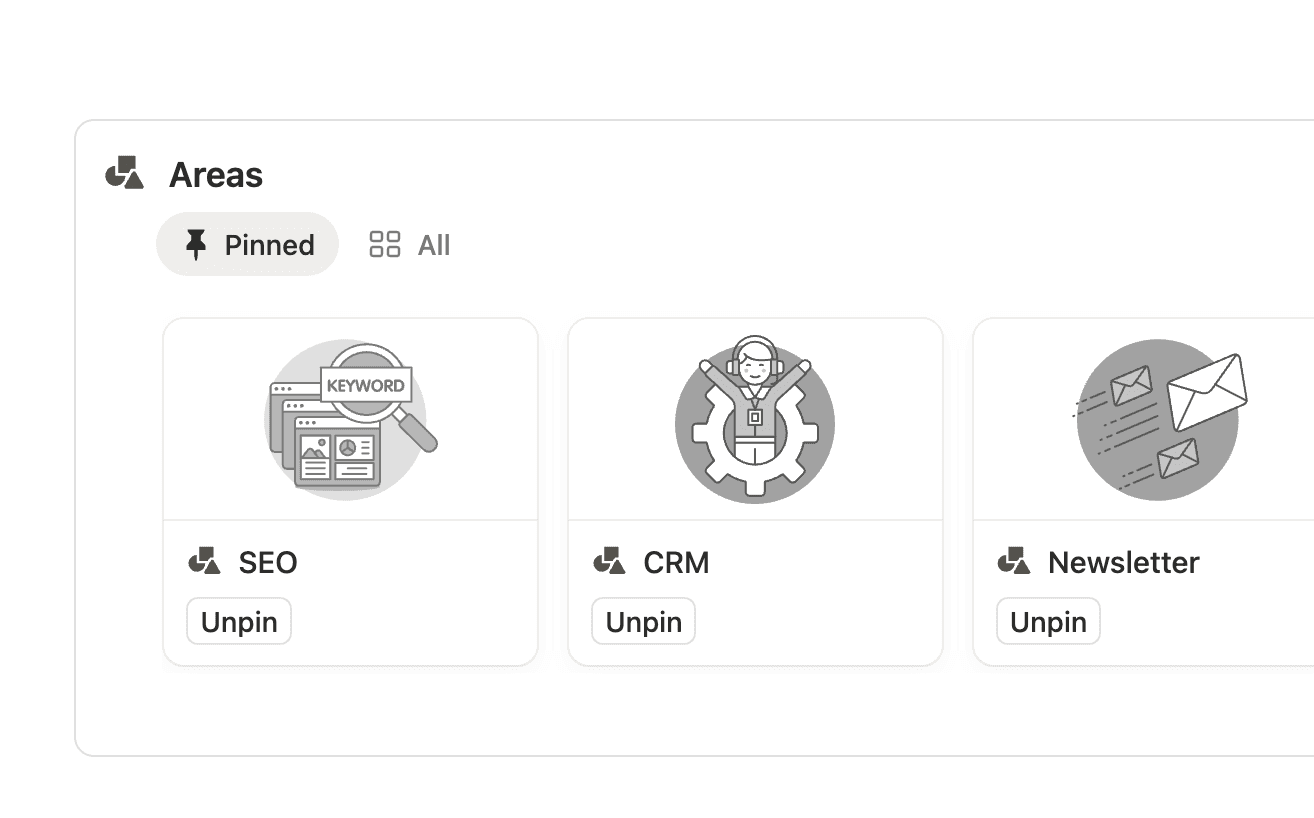The image size is (1314, 818).
Task: Unpin the SEO area
Action: [x=239, y=622]
